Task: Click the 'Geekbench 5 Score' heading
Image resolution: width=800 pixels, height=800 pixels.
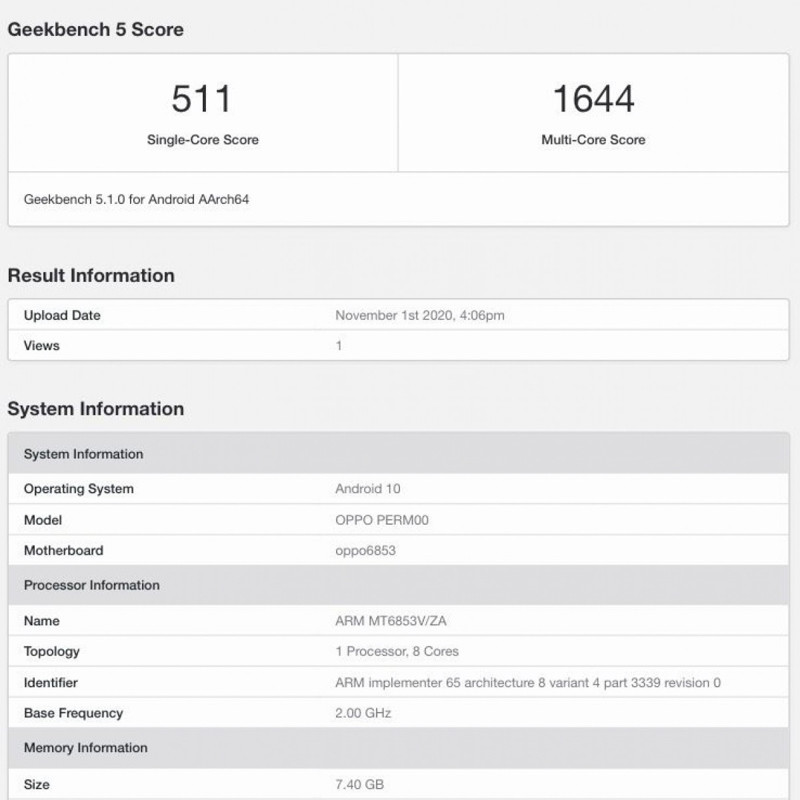Action: (x=95, y=30)
